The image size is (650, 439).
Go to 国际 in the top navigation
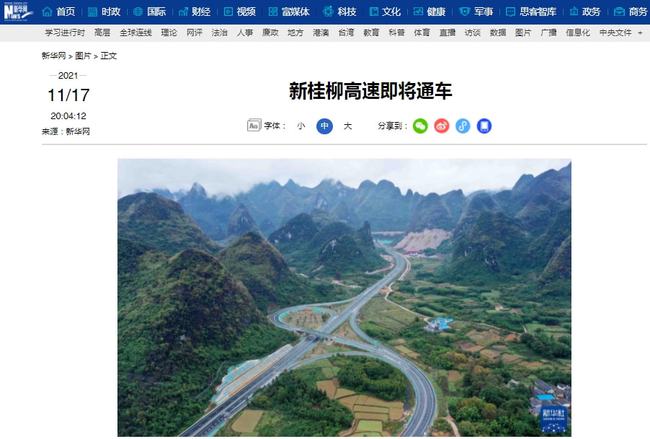[156, 12]
